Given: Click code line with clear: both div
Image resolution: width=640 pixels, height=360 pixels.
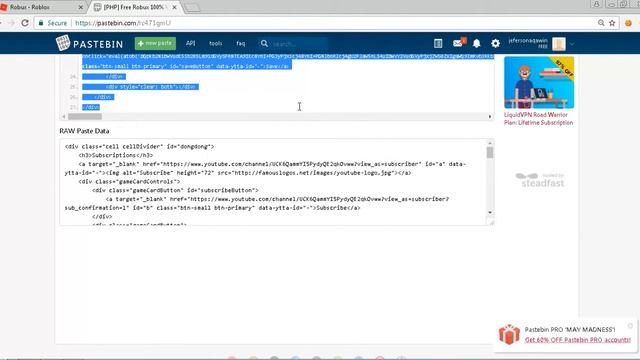Looking at the screenshot, I should pos(140,87).
